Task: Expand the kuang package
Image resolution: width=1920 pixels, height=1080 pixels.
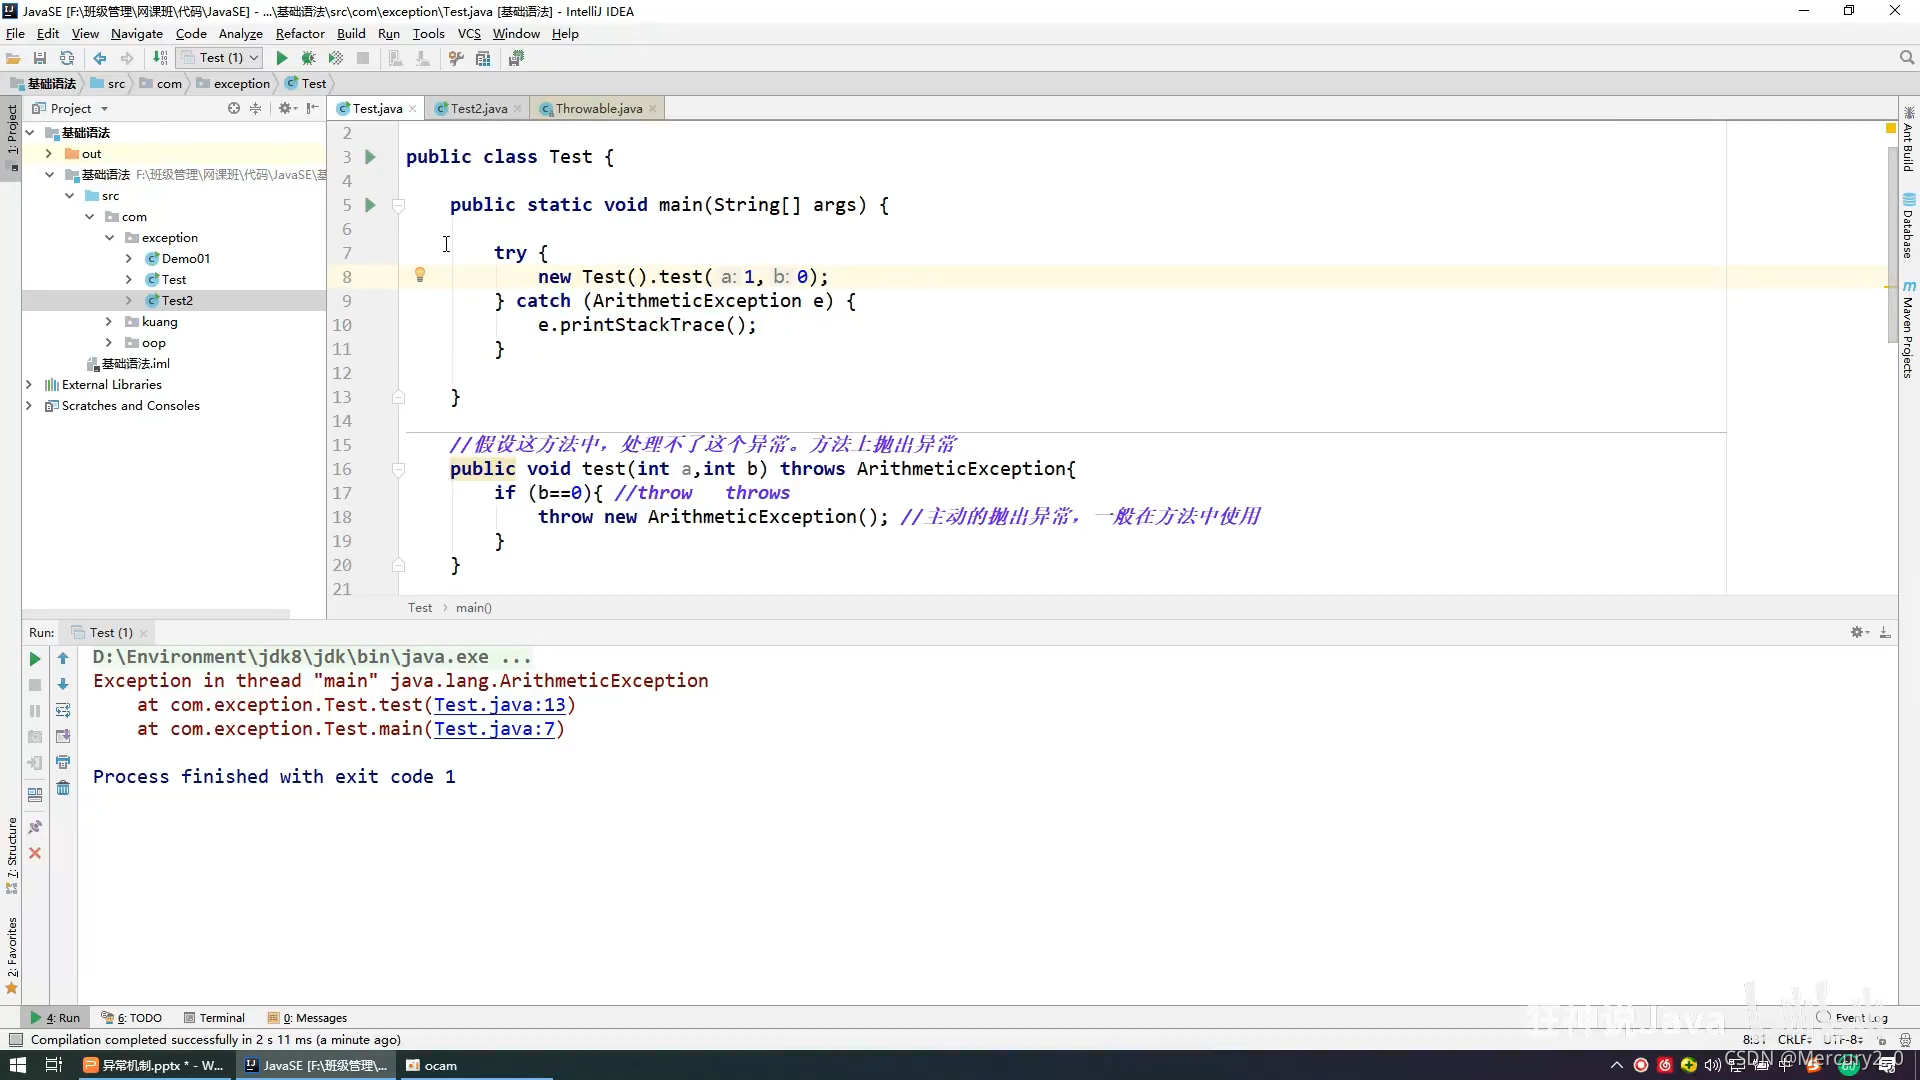Action: tap(109, 322)
